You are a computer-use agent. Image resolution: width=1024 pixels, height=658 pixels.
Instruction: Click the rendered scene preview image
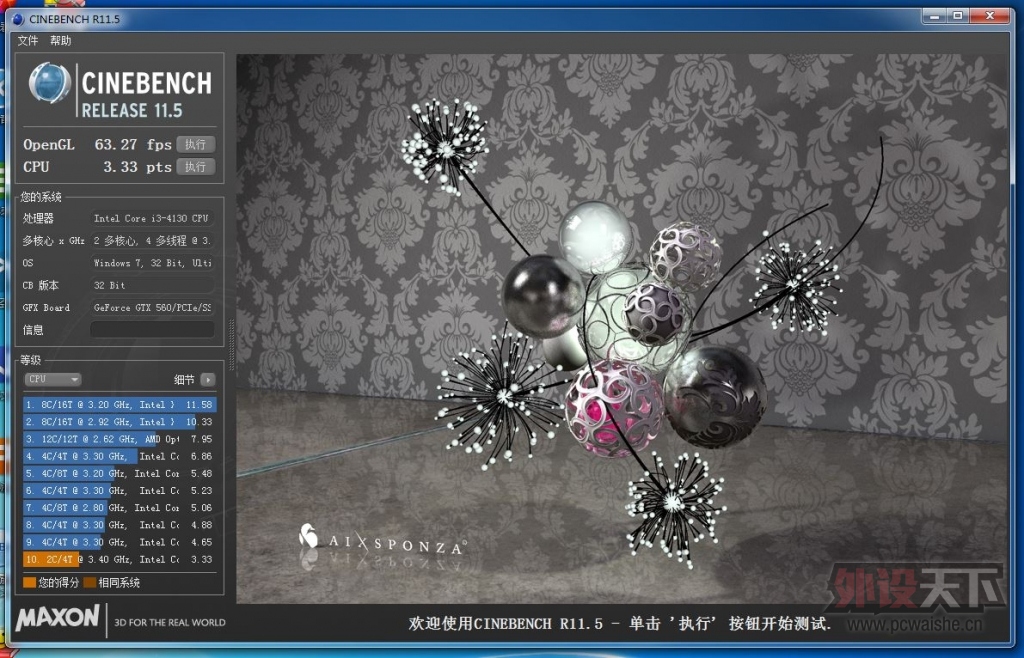pos(622,328)
